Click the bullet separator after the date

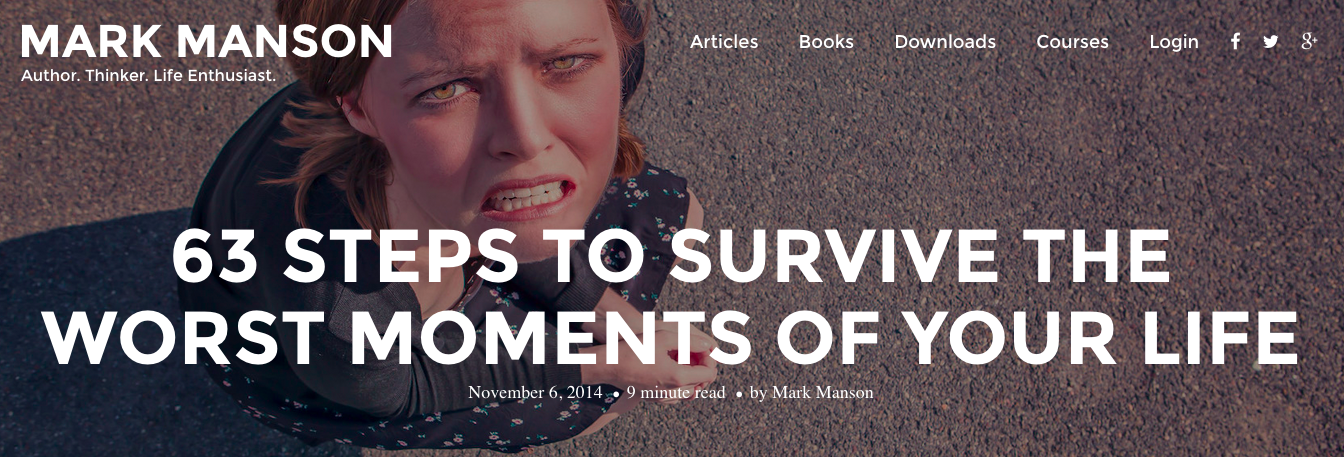coord(616,394)
